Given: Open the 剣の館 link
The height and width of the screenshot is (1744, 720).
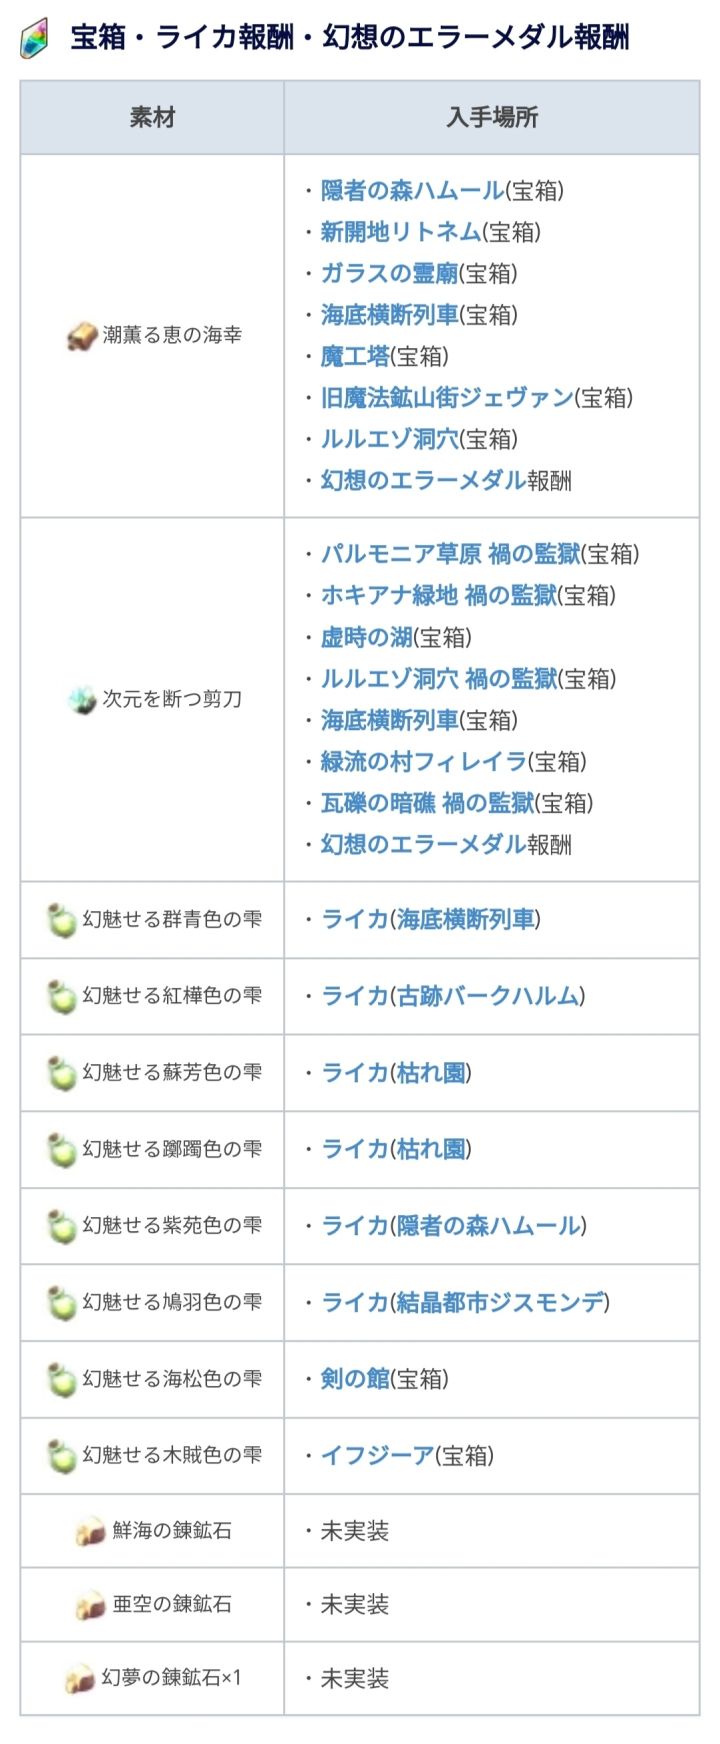Looking at the screenshot, I should (355, 1379).
